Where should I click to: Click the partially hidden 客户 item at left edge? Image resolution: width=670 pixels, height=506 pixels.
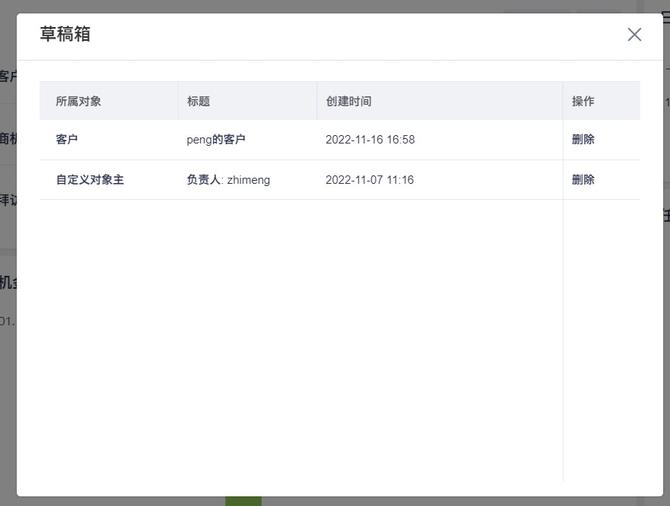(x=8, y=77)
